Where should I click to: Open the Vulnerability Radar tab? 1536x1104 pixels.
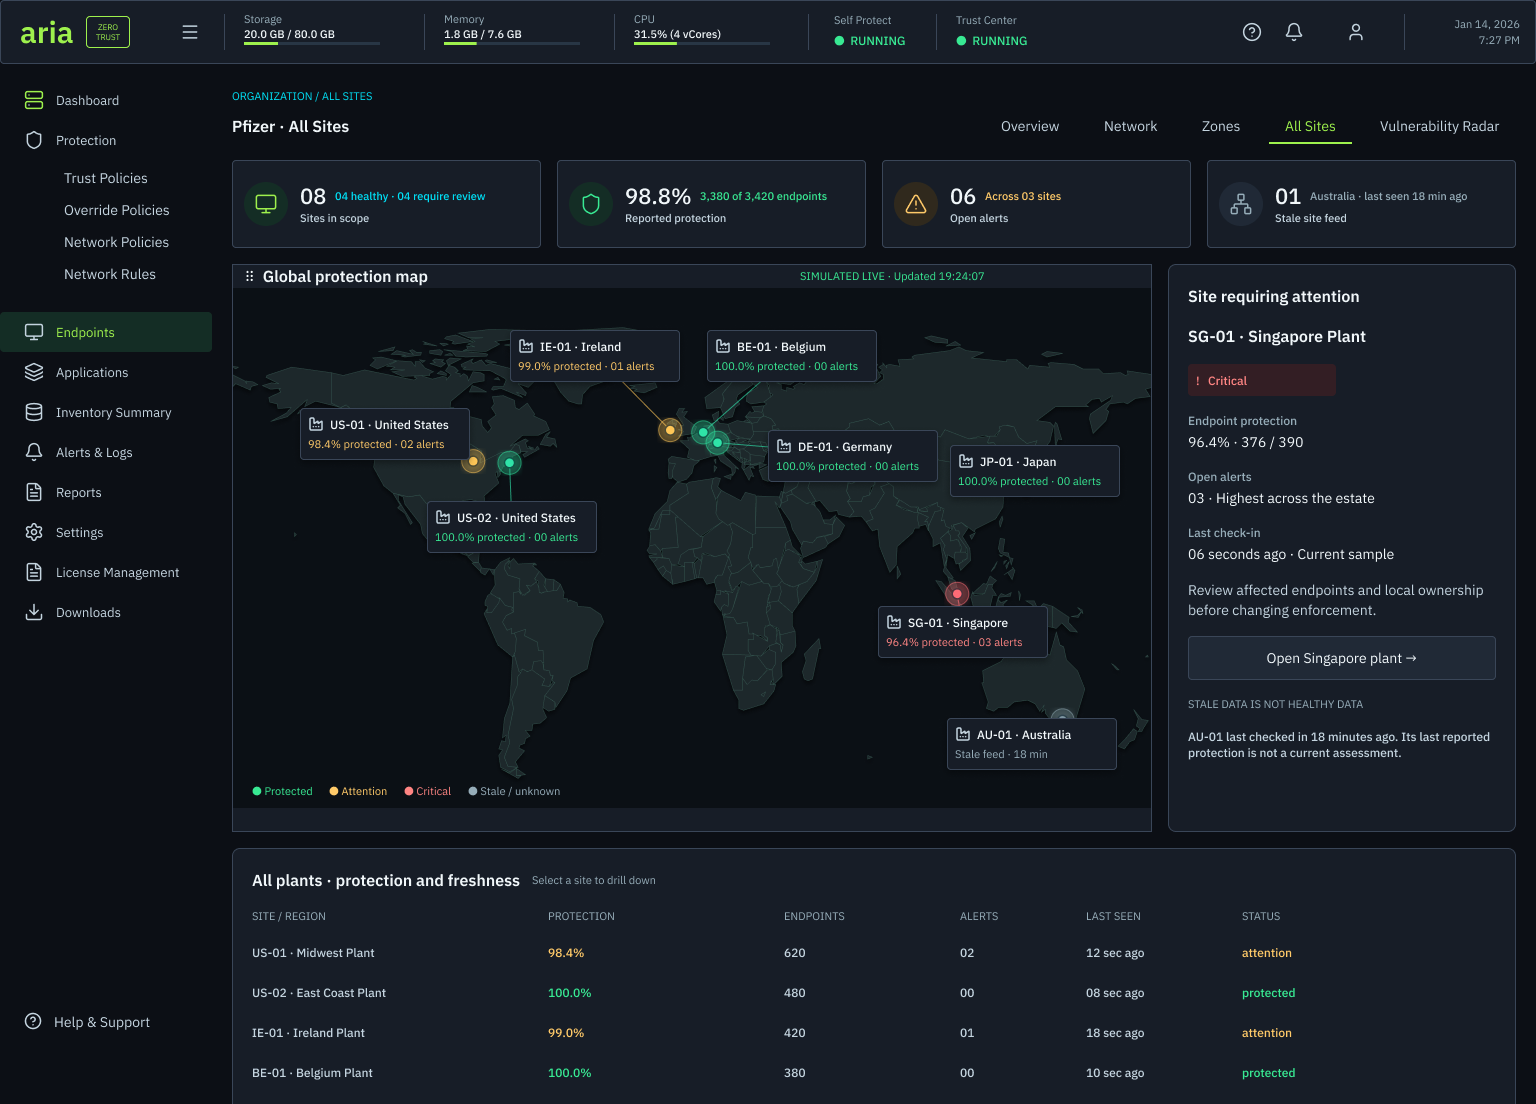click(1439, 126)
